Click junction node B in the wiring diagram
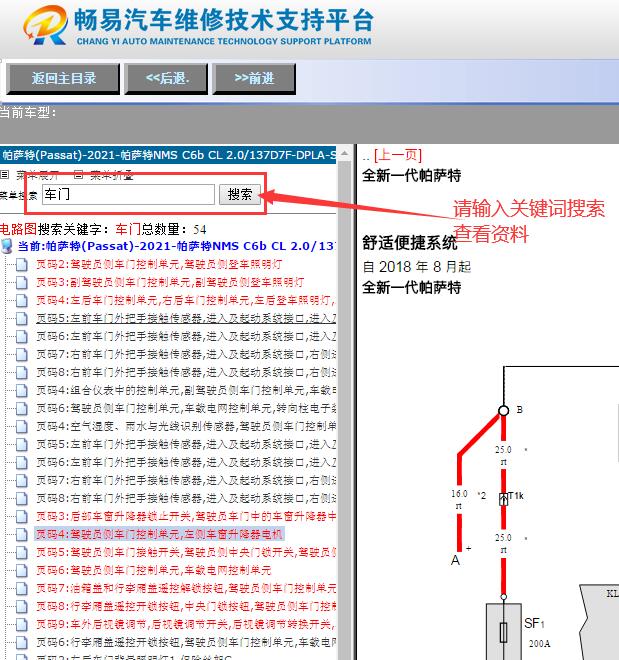The width and height of the screenshot is (619, 660). click(x=504, y=410)
